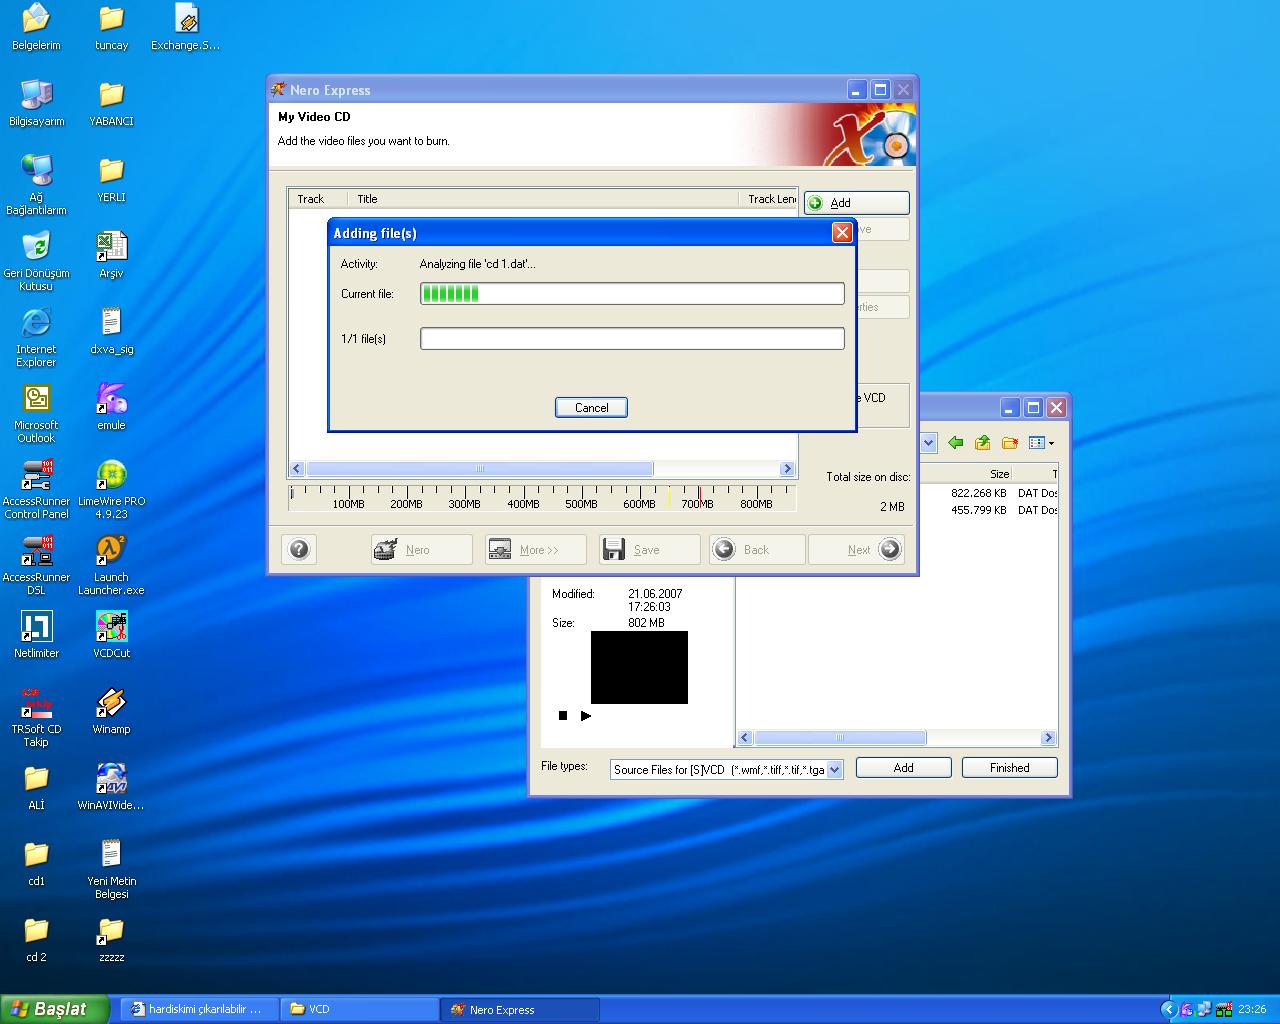Click up-one-level folder icon in browser

tap(982, 442)
